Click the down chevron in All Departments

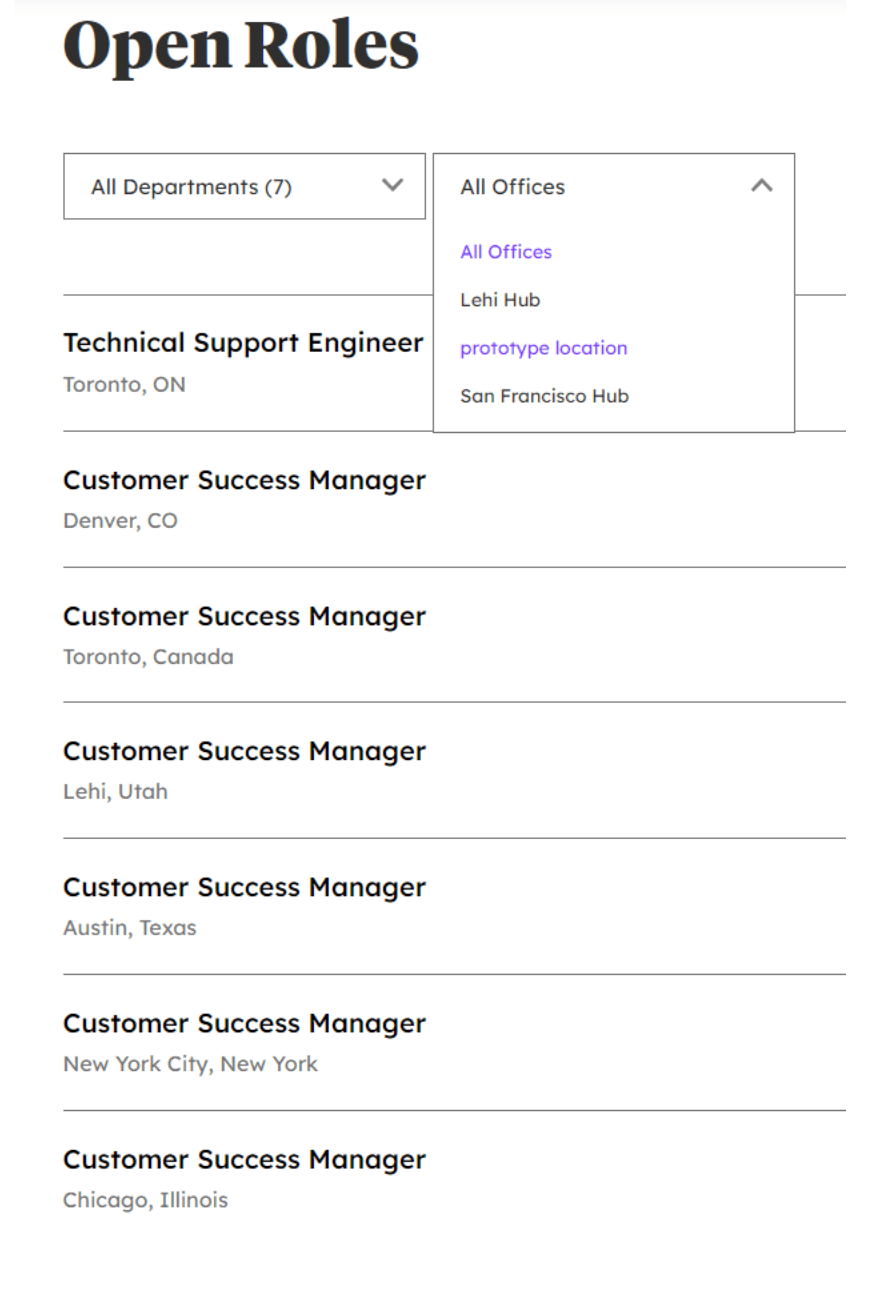pos(393,185)
